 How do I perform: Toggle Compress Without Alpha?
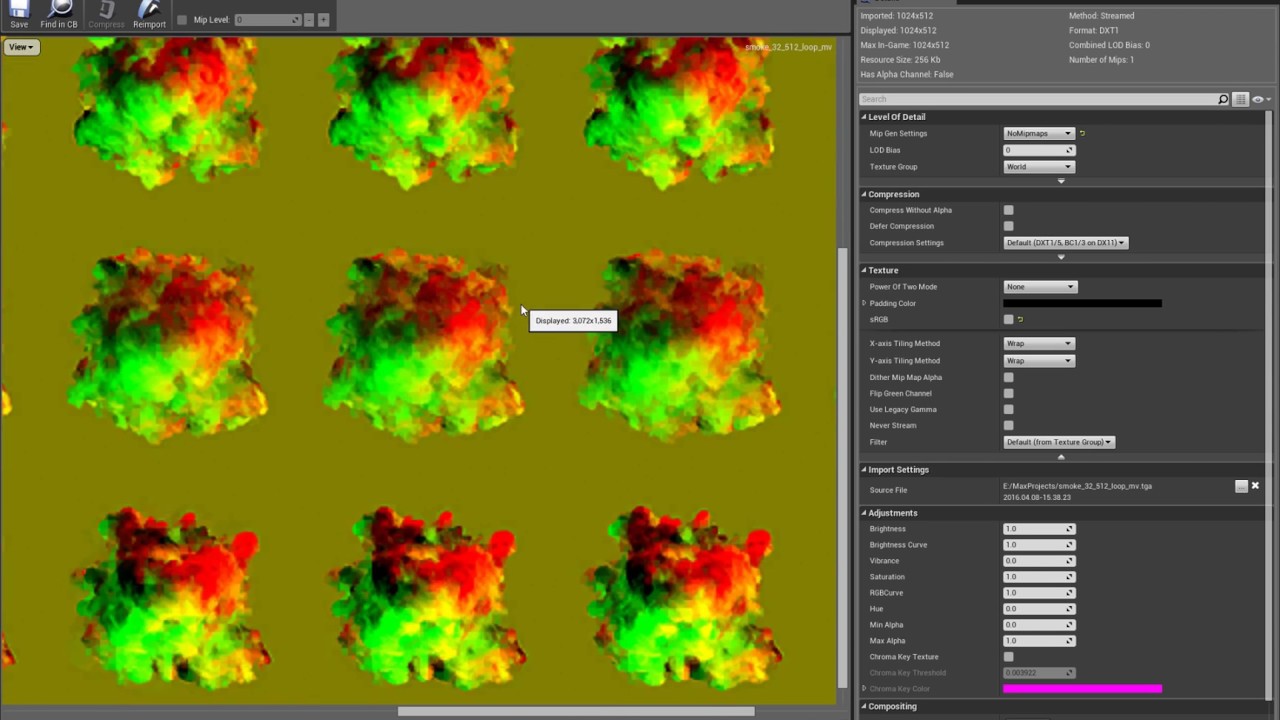1008,210
